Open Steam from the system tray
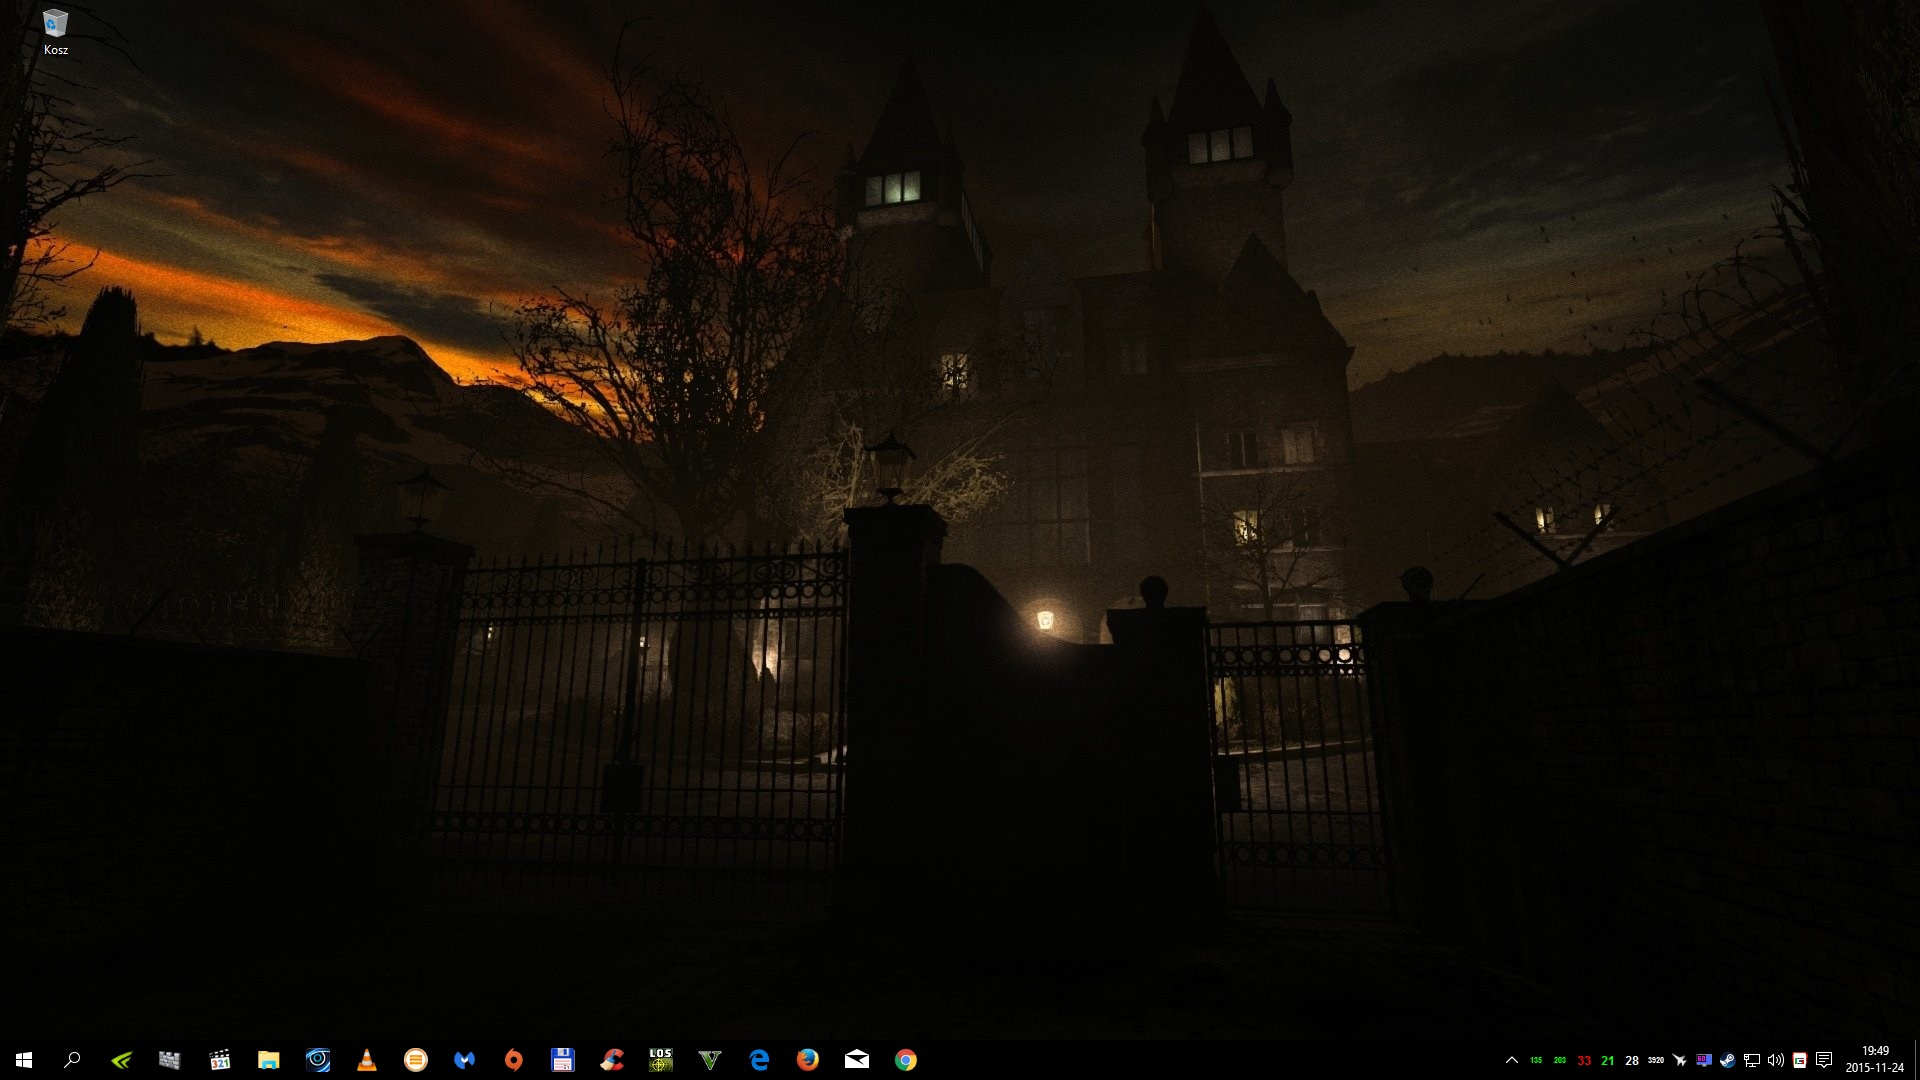This screenshot has width=1920, height=1080. (x=1728, y=1060)
